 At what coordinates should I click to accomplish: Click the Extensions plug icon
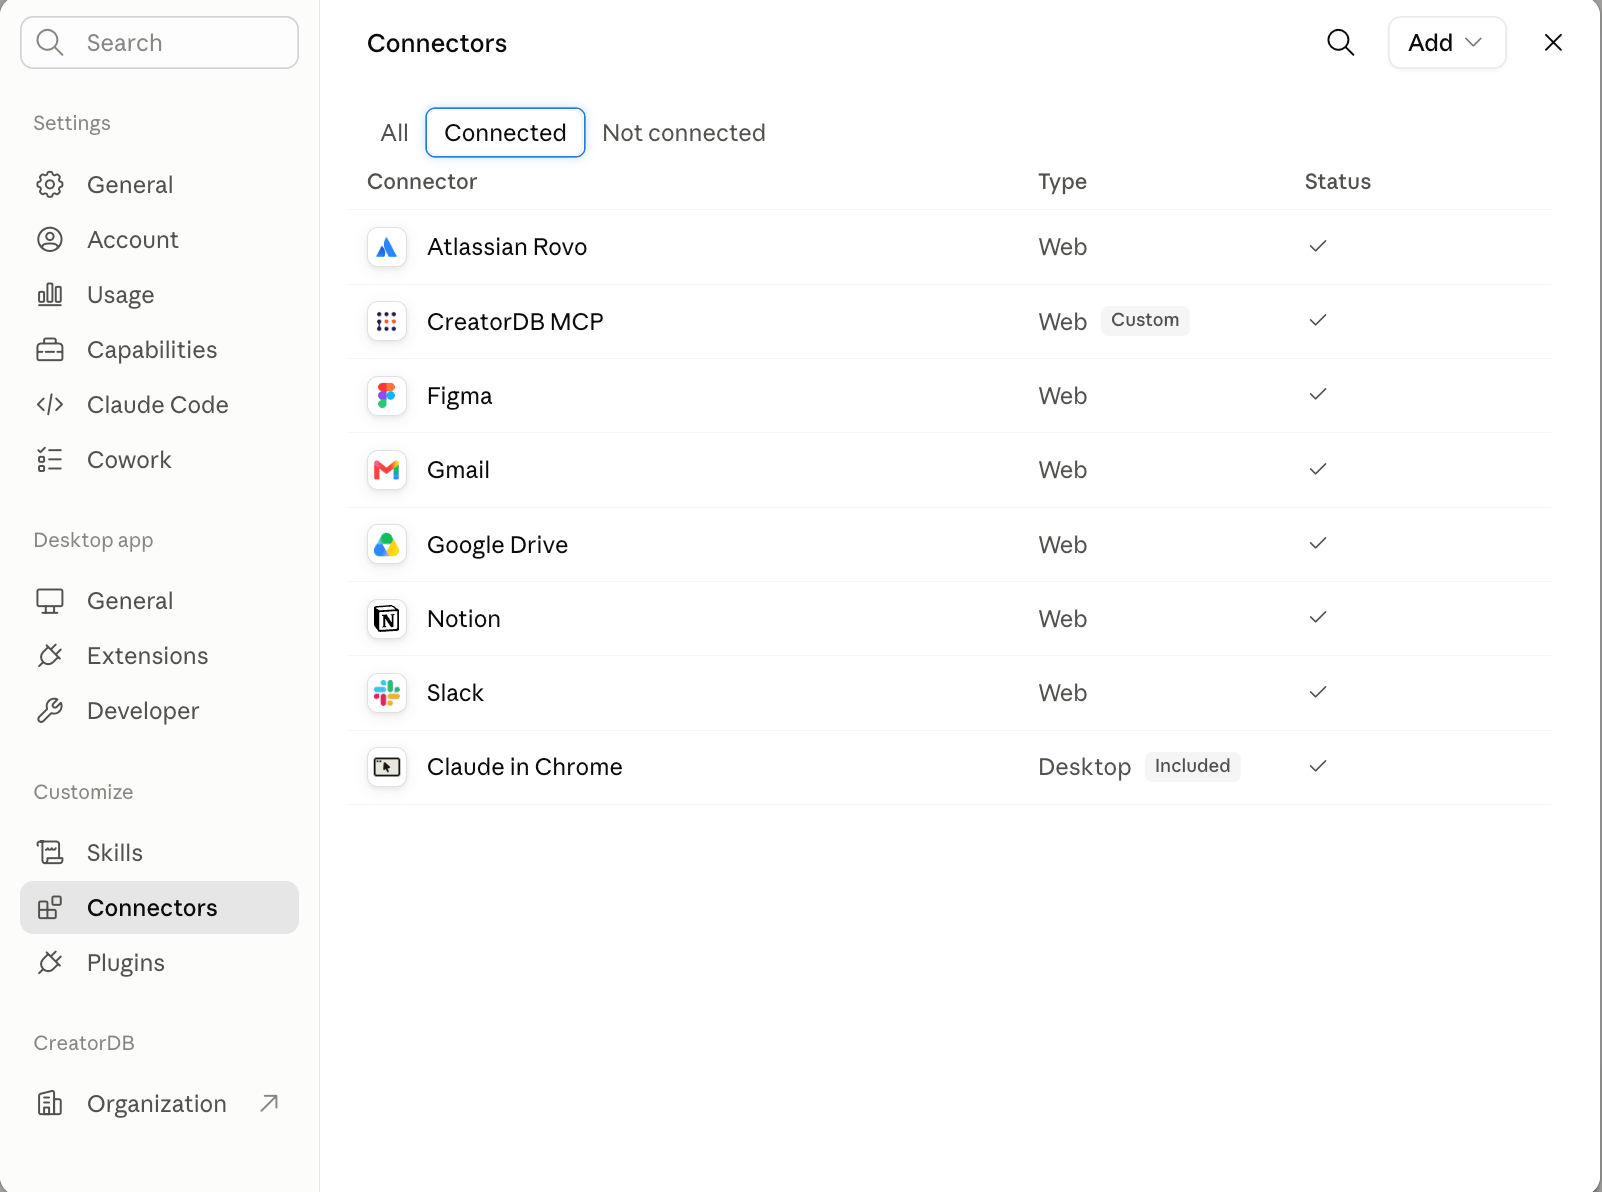tap(50, 655)
